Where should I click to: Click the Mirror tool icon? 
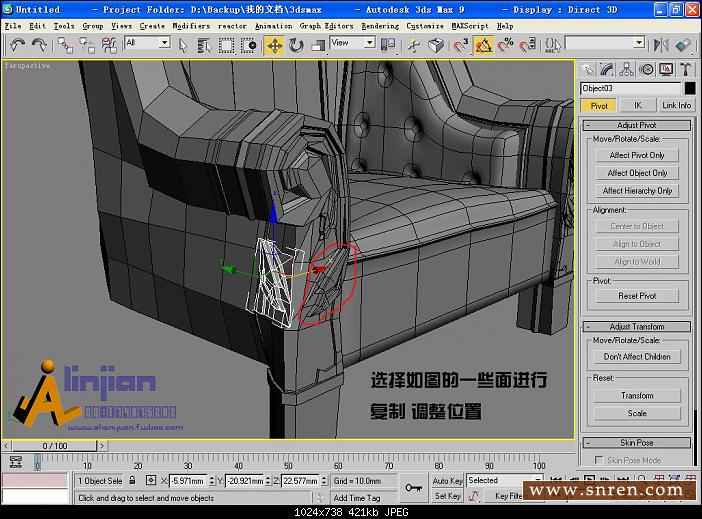pyautogui.click(x=661, y=45)
